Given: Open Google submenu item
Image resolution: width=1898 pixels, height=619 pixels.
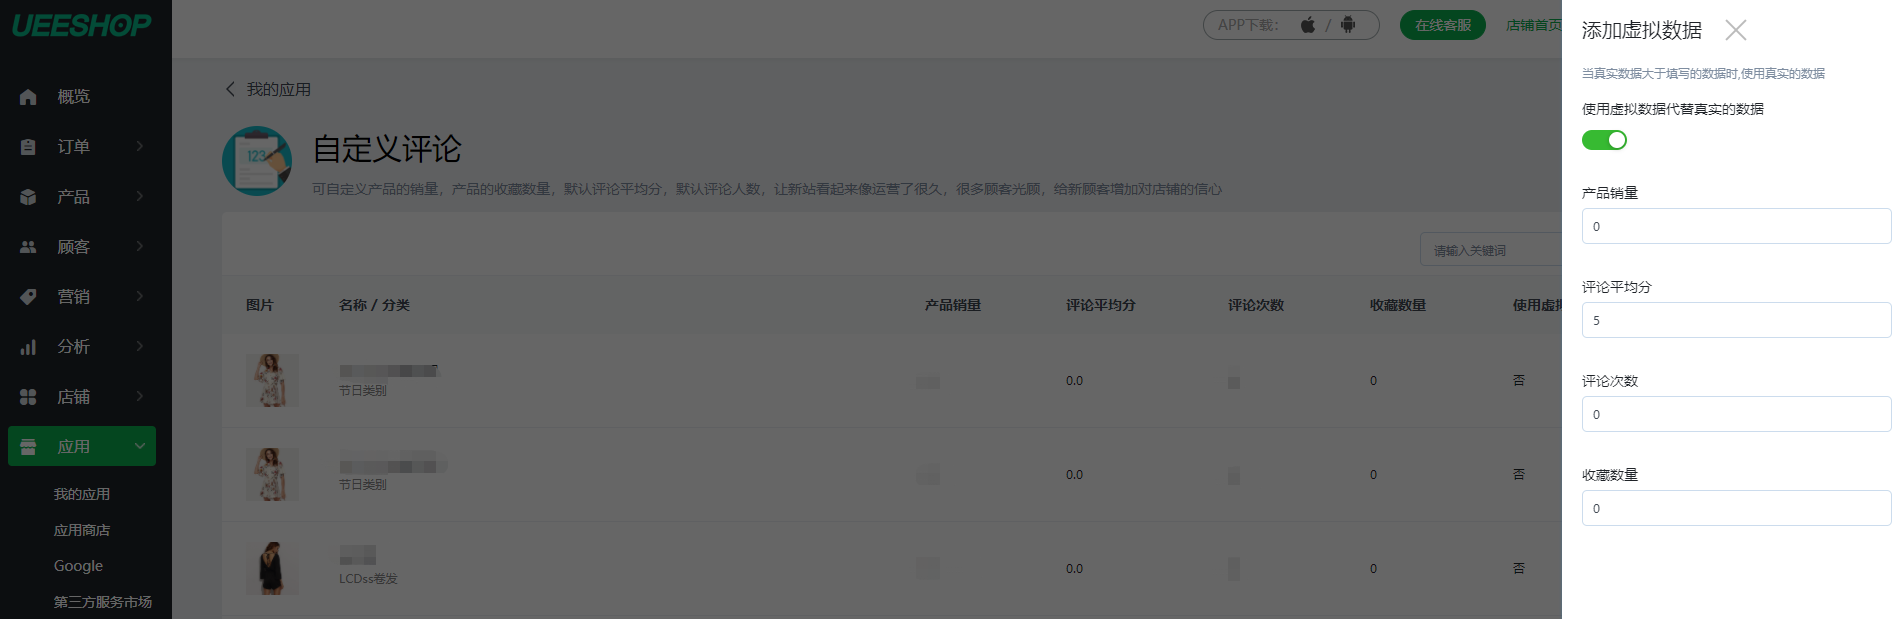Looking at the screenshot, I should pyautogui.click(x=78, y=566).
